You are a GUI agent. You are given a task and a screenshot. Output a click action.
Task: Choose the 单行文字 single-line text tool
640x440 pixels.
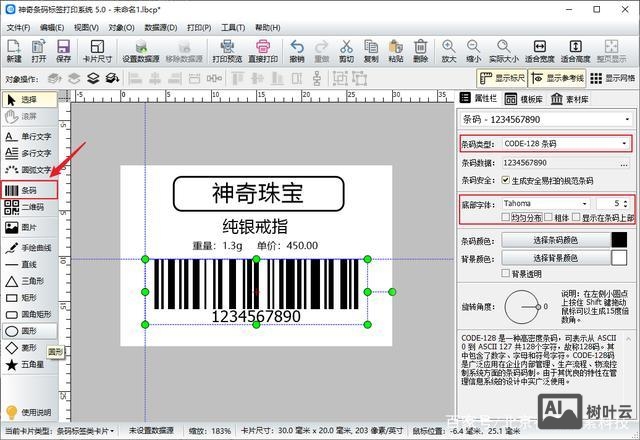point(29,136)
